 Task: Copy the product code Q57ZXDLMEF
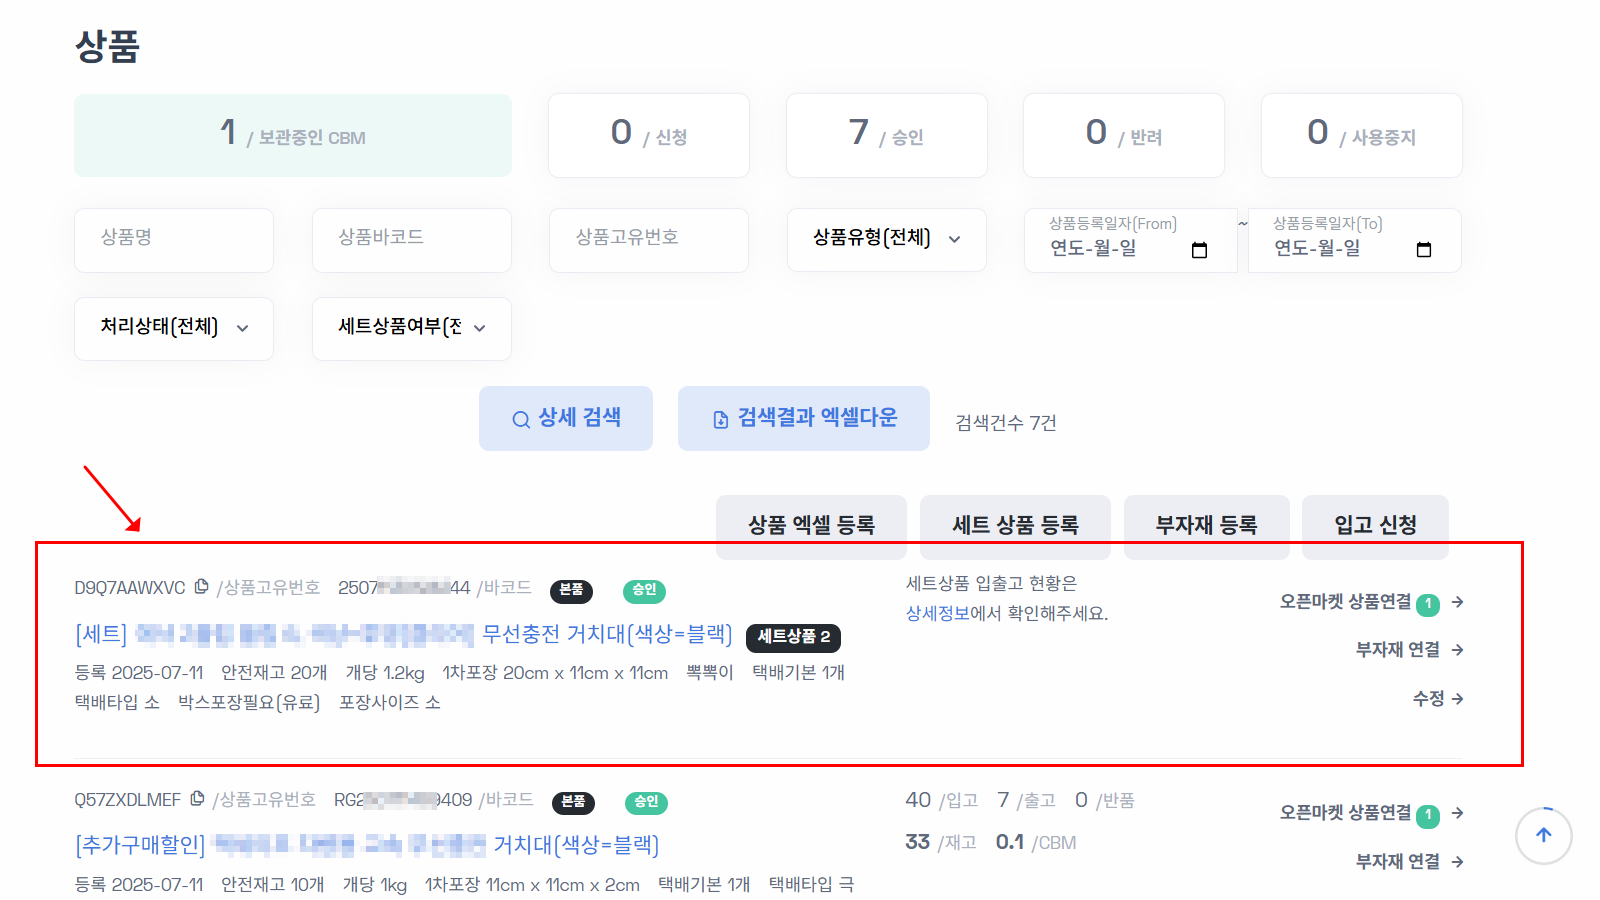coord(197,799)
